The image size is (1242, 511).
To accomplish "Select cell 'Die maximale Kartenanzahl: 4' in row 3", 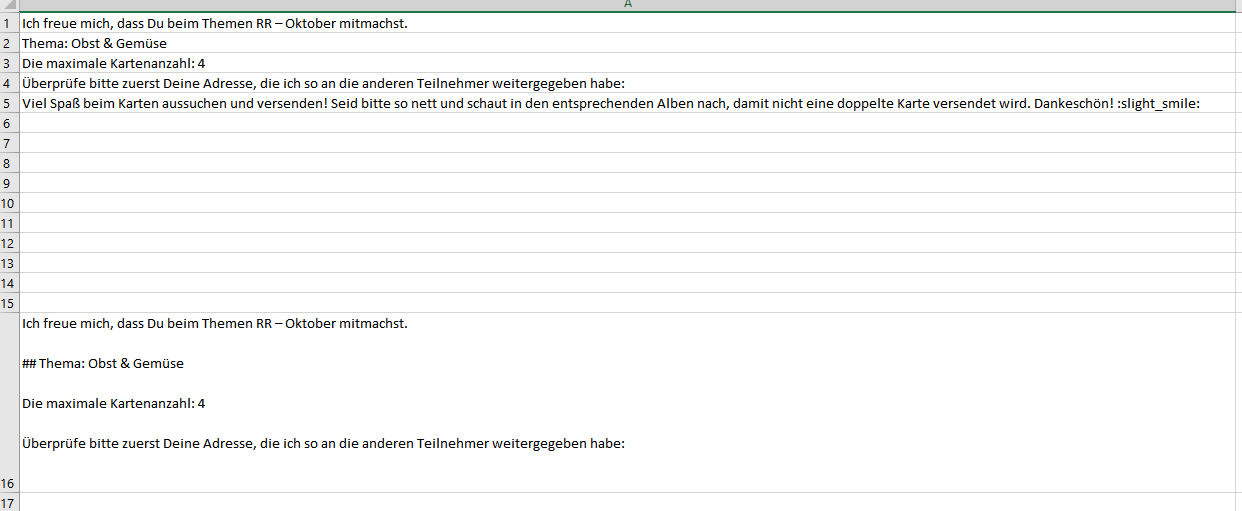I will tap(114, 63).
